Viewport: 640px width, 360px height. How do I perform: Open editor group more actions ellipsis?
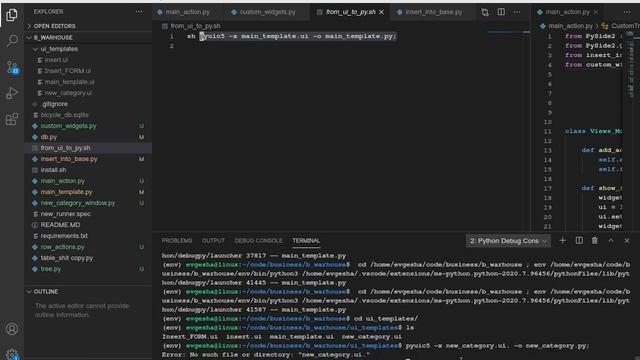517,12
